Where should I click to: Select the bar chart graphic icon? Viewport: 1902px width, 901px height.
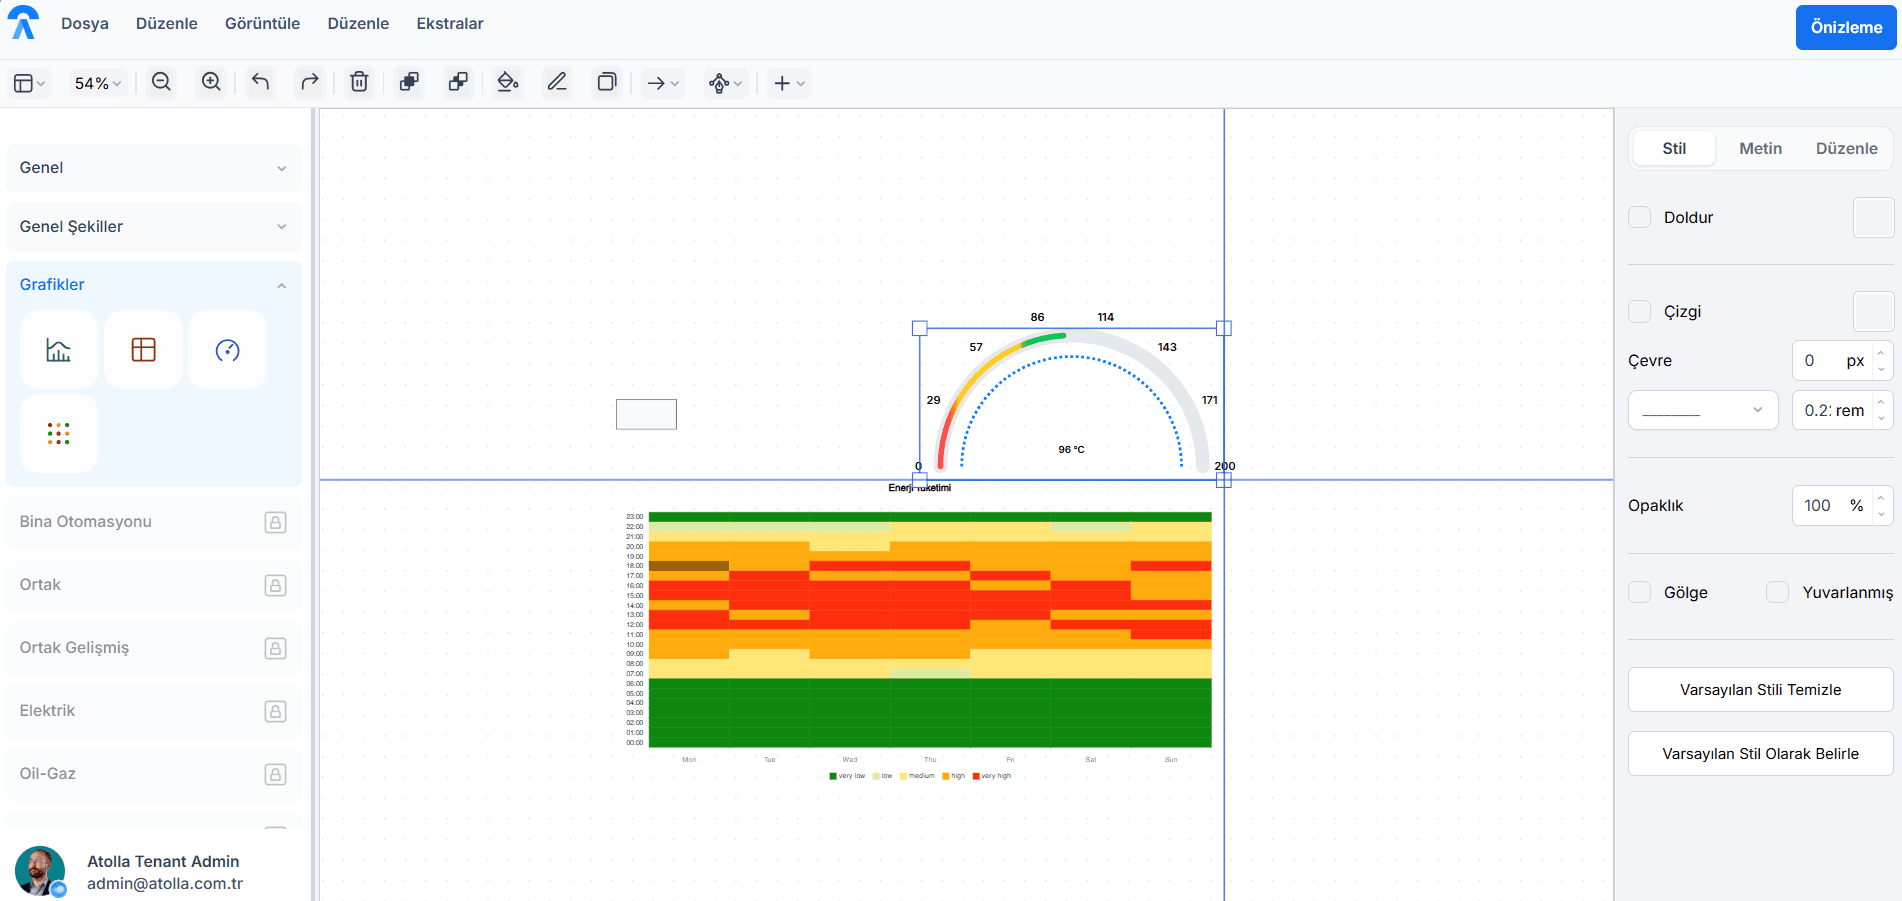59,350
